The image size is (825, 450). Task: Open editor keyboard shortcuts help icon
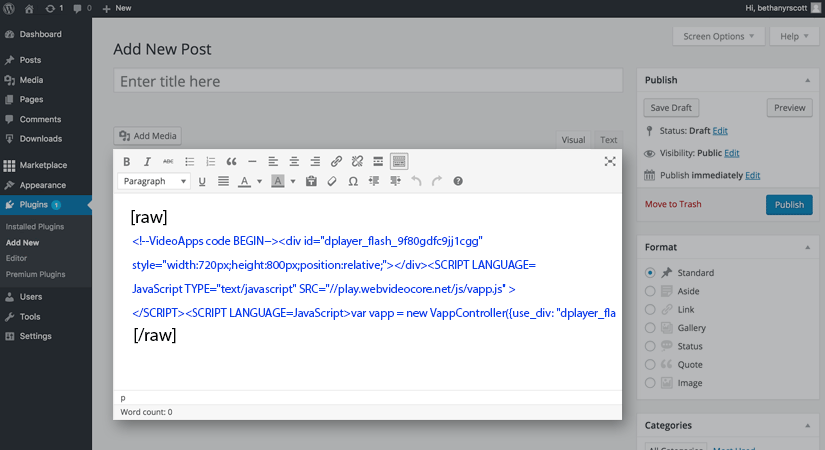[458, 181]
